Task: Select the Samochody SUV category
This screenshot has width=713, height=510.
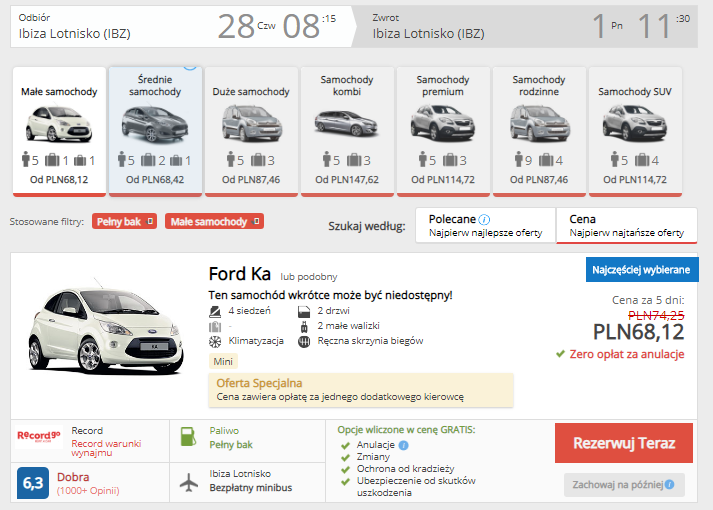Action: [x=635, y=132]
